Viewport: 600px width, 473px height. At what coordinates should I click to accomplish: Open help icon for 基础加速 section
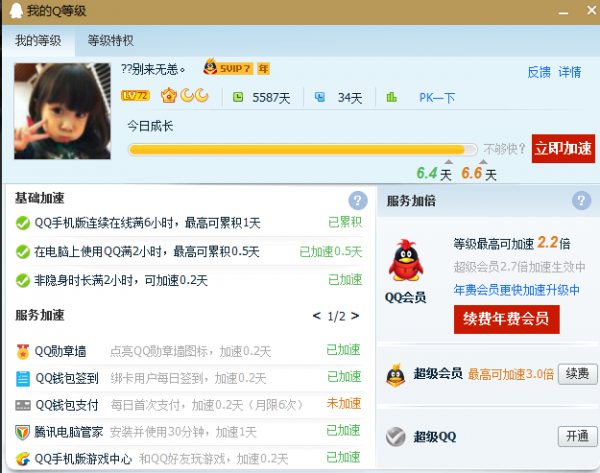pyautogui.click(x=358, y=200)
